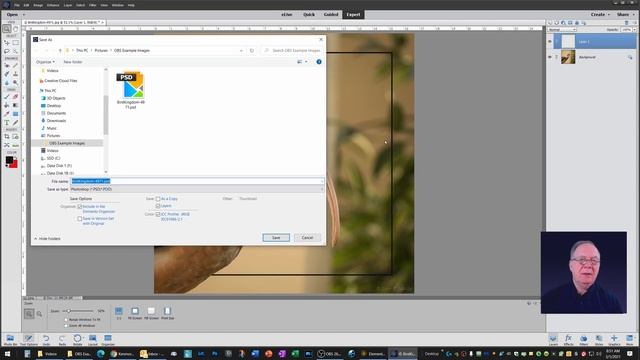640x360 pixels.
Task: Open the Enhance menu
Action: point(53,5)
